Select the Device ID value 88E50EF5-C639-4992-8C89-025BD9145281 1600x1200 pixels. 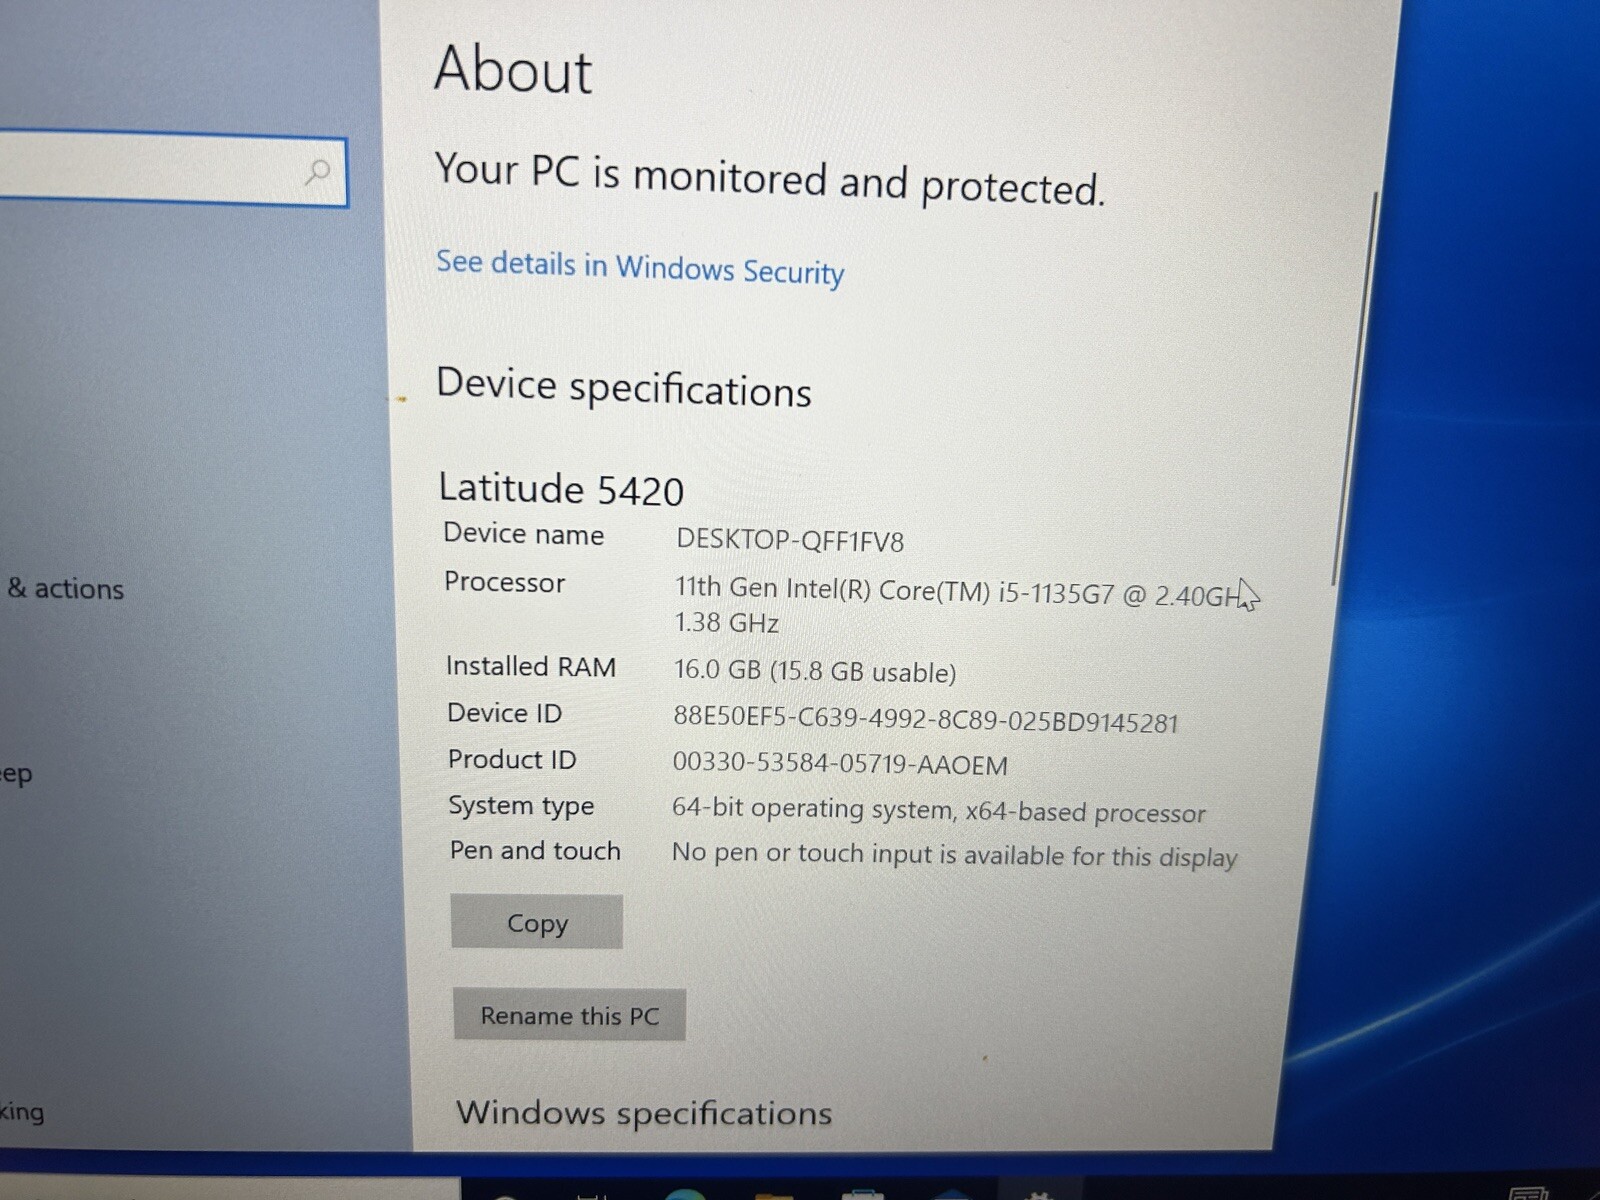tap(926, 720)
